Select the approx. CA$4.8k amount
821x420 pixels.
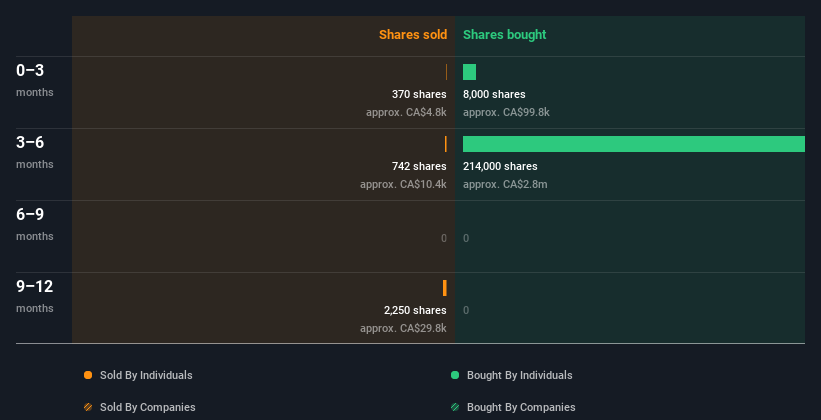406,112
